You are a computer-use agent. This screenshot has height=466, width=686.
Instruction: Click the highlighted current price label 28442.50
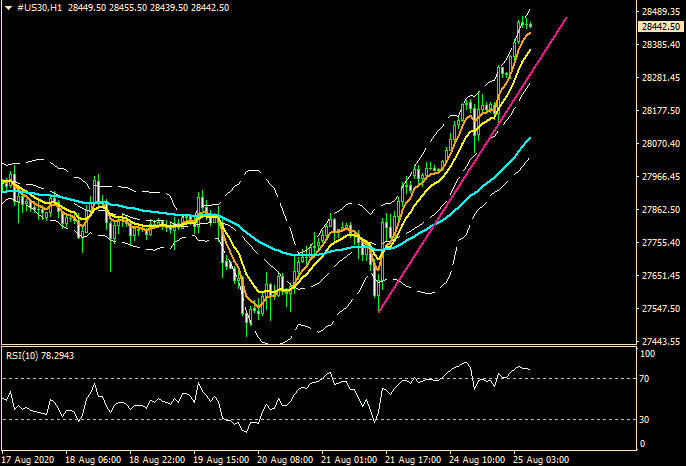pyautogui.click(x=657, y=27)
